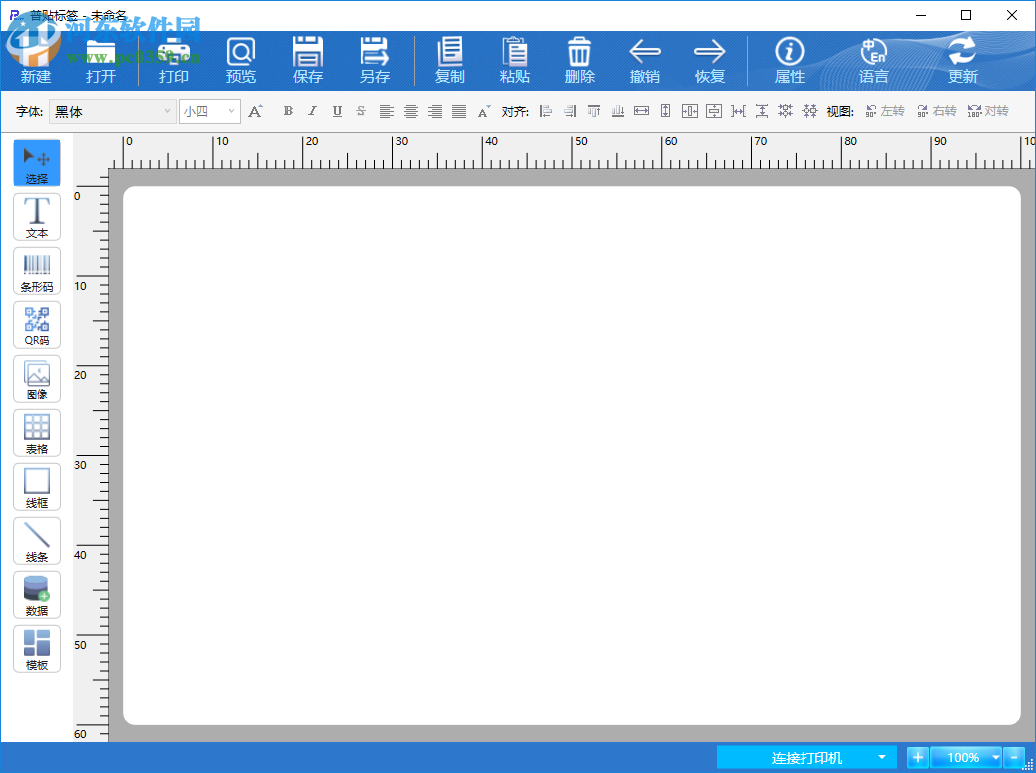Insert a 表格 table
The image size is (1036, 773).
pyautogui.click(x=37, y=433)
